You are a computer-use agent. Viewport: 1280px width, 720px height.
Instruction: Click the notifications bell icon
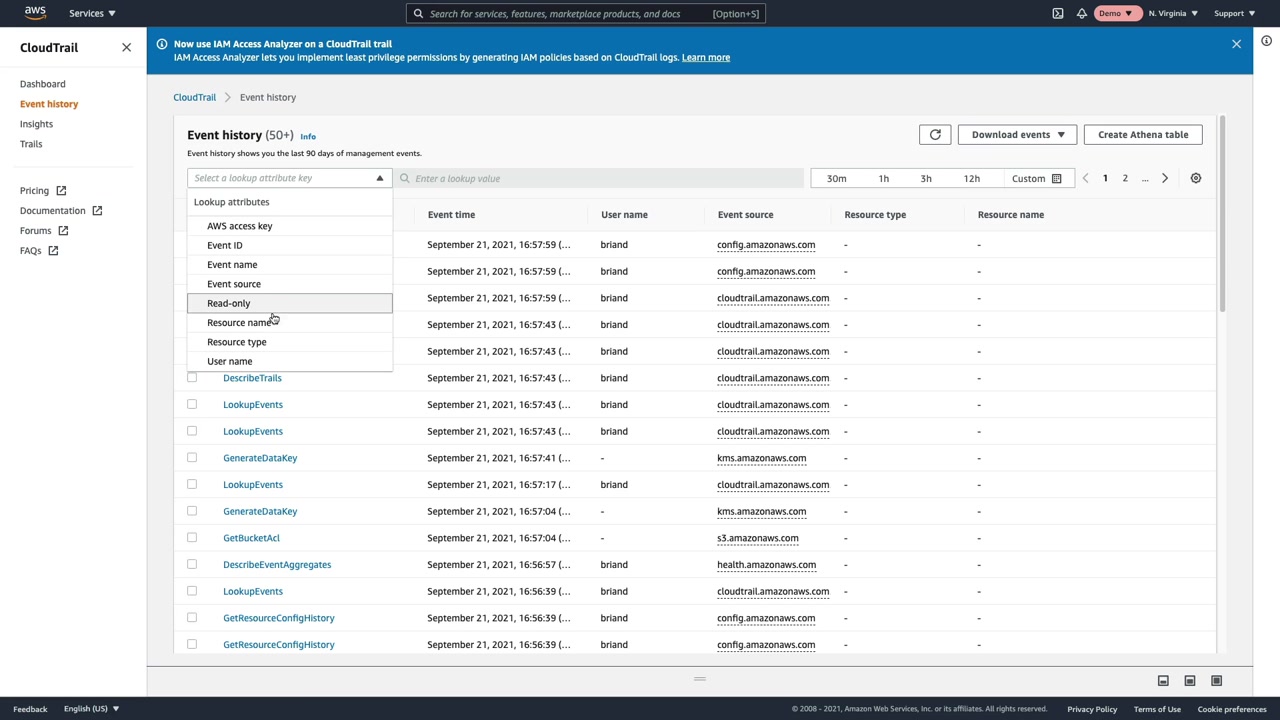(1081, 14)
